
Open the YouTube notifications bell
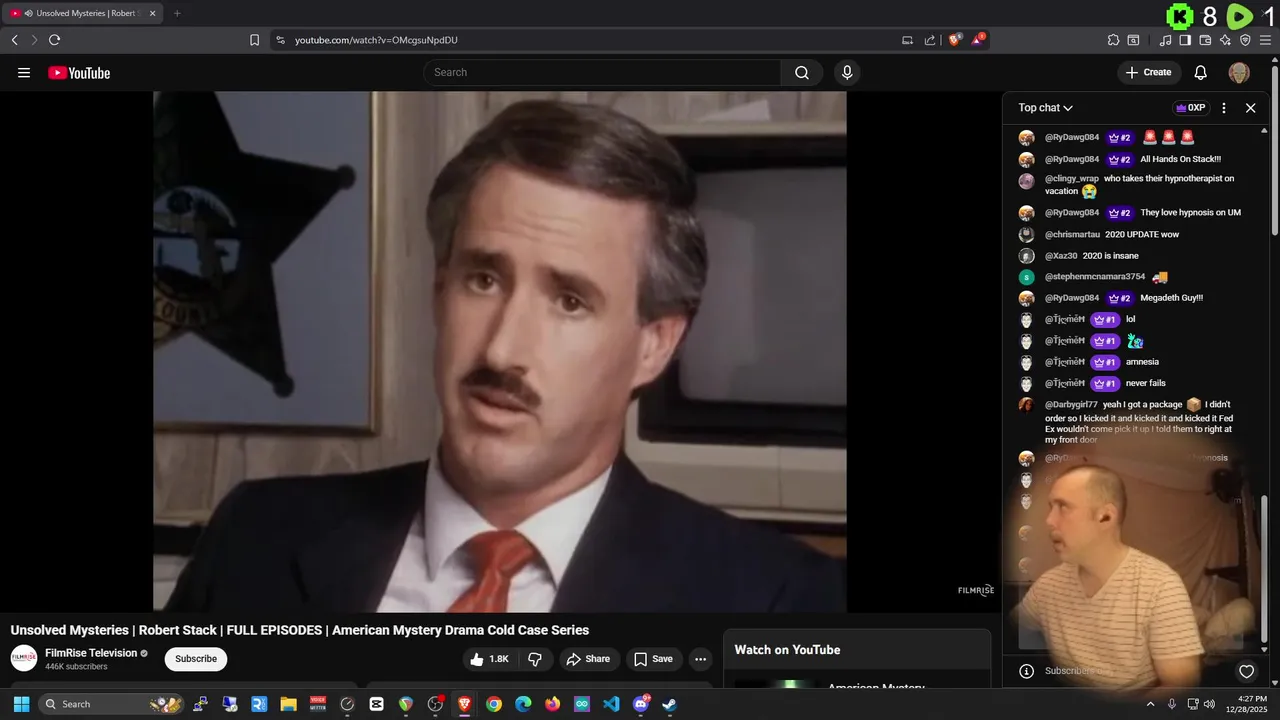(1201, 72)
